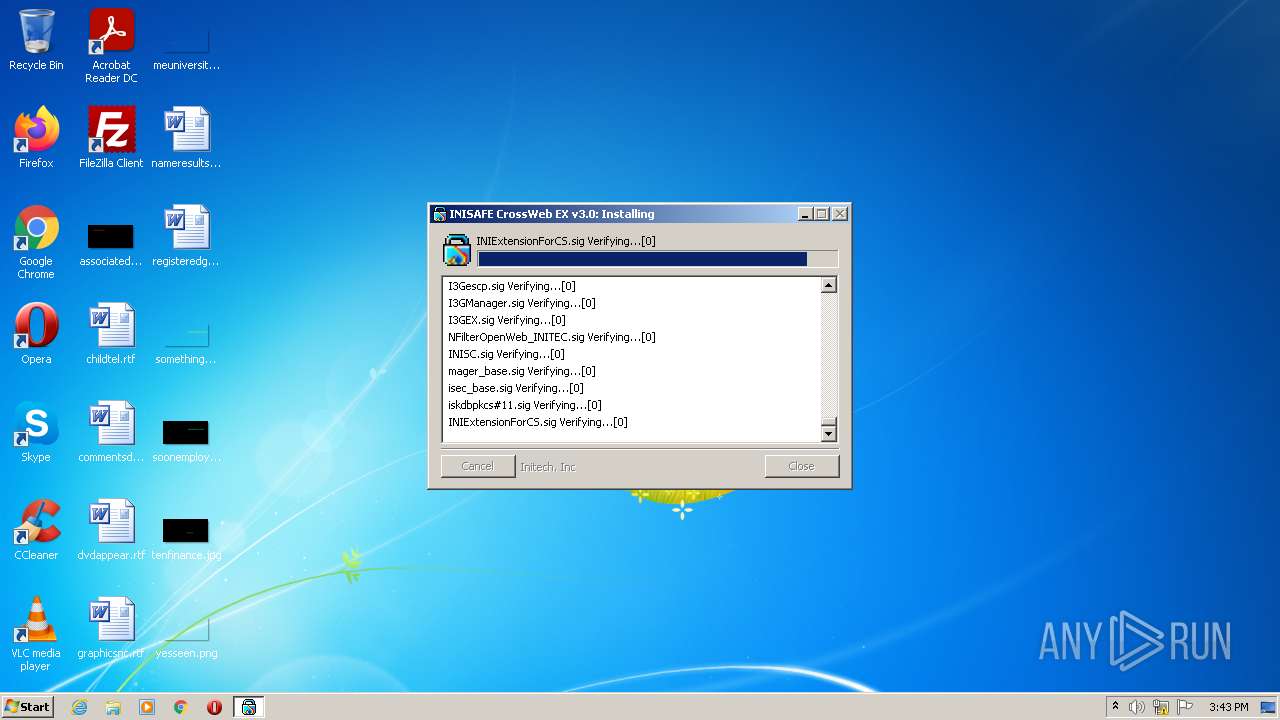Viewport: 1280px width, 720px height.
Task: Launch Firefox from the desktop
Action: [36, 138]
